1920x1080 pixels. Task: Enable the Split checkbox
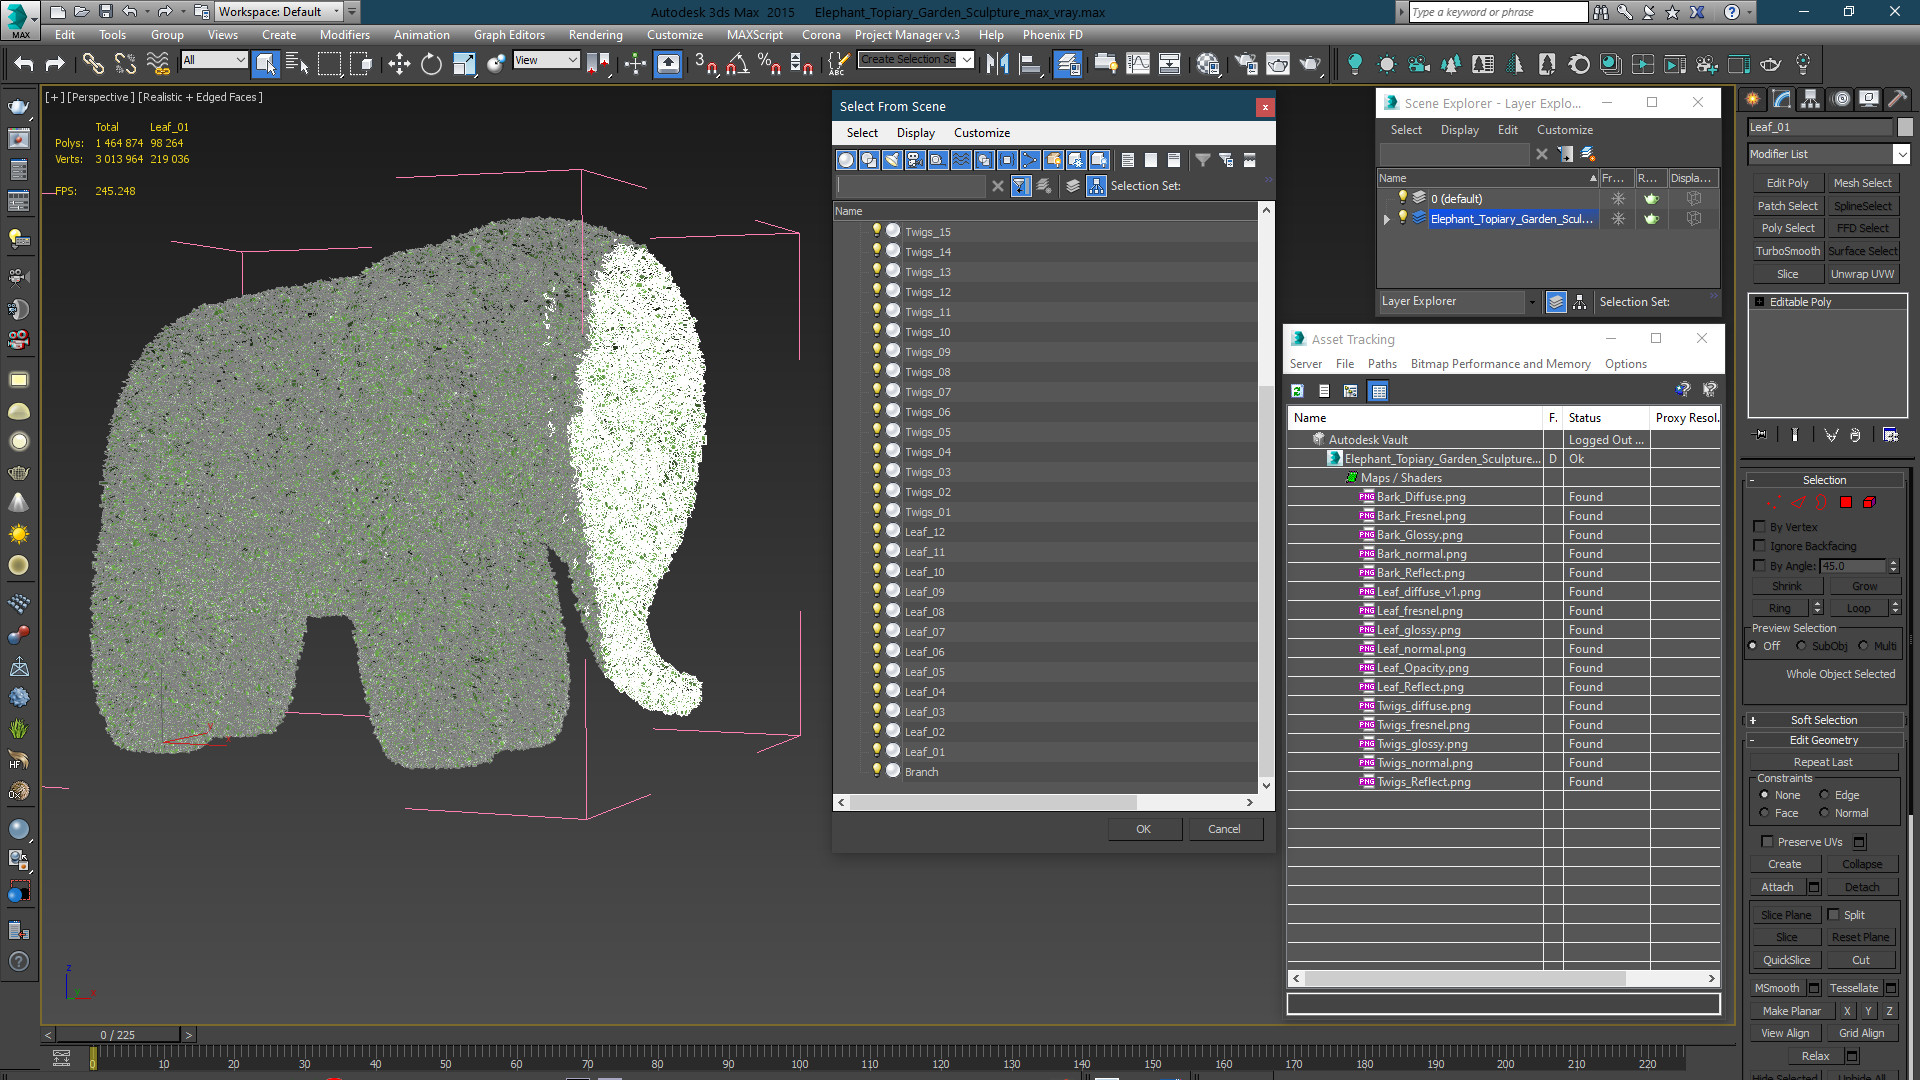[x=1834, y=914]
